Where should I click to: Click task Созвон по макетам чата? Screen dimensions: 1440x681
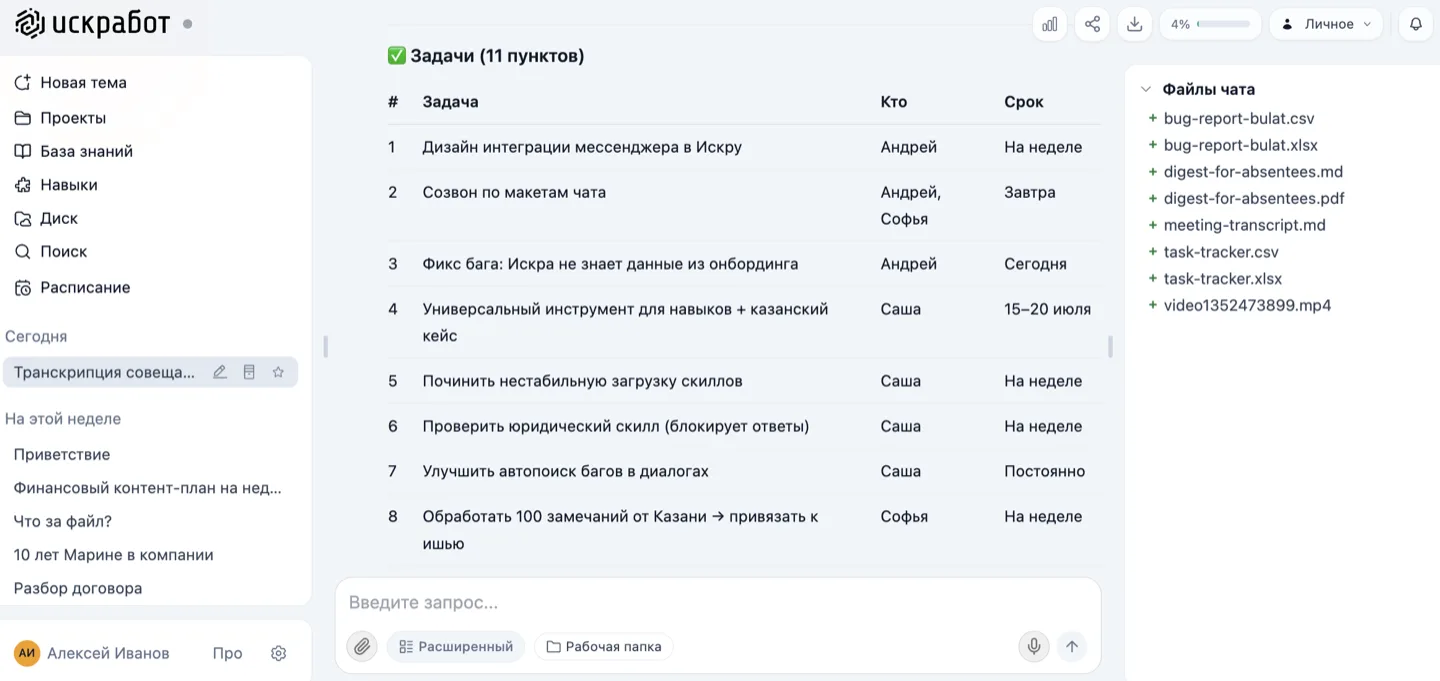coord(514,192)
